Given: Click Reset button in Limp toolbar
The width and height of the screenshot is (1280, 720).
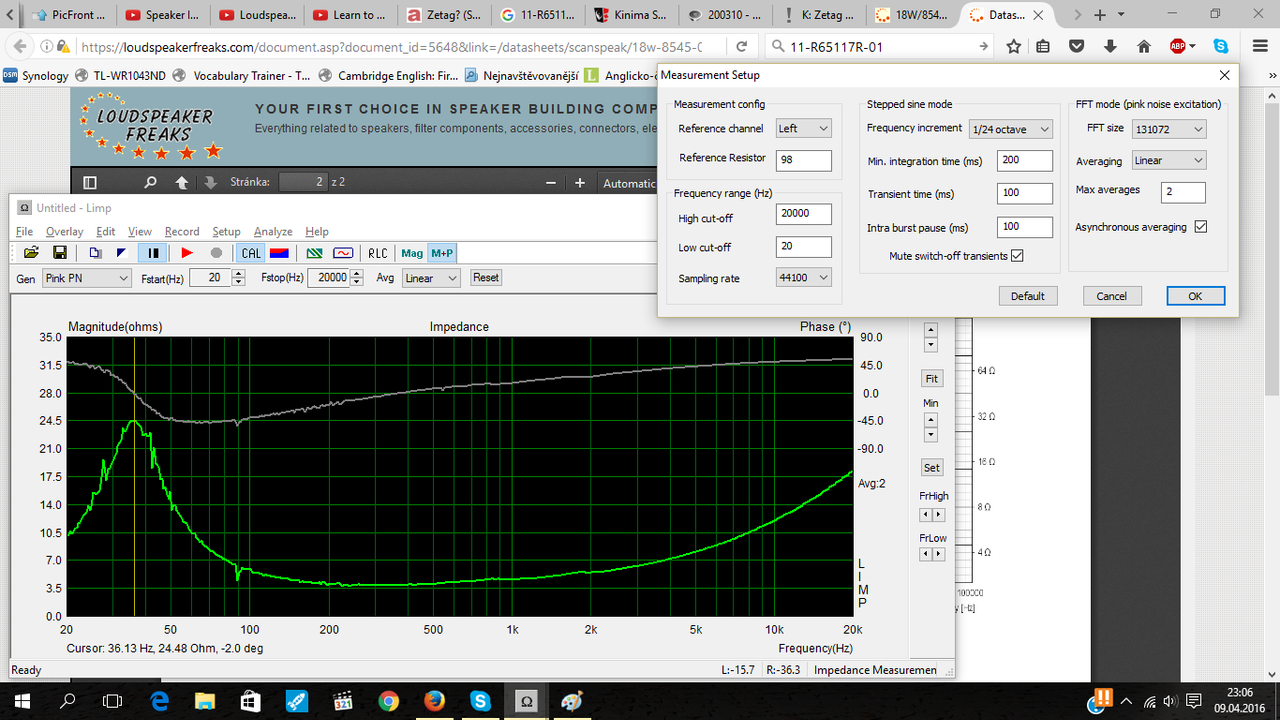Looking at the screenshot, I should [x=486, y=278].
